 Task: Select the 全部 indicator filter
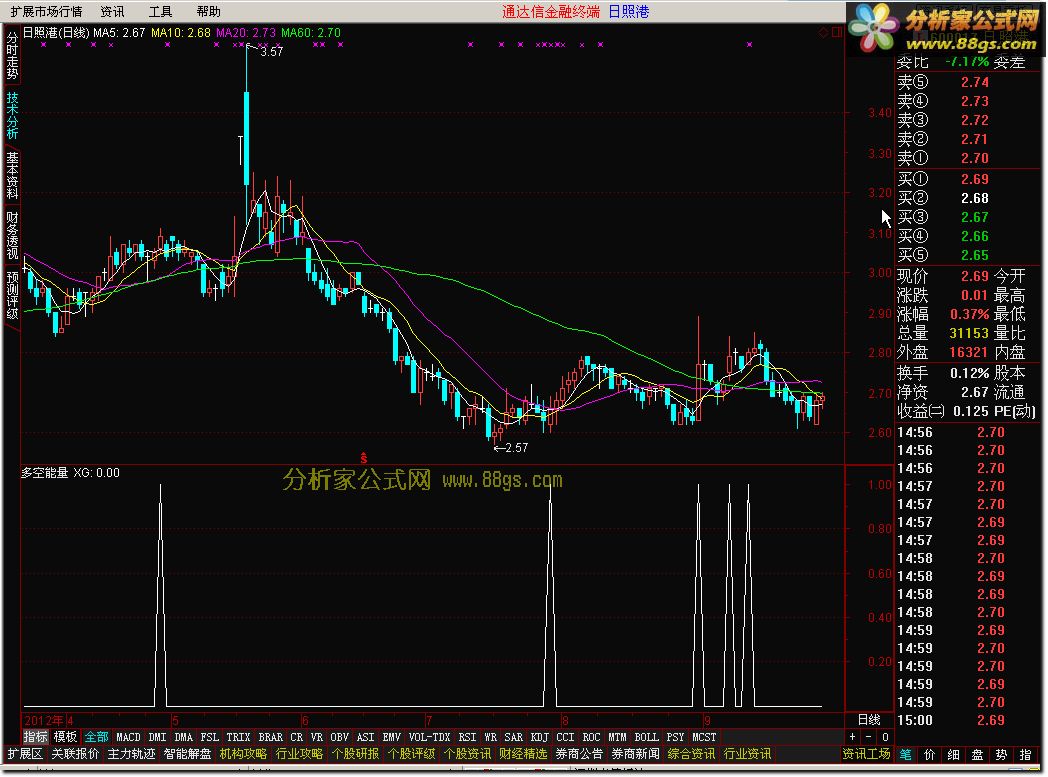tap(96, 737)
